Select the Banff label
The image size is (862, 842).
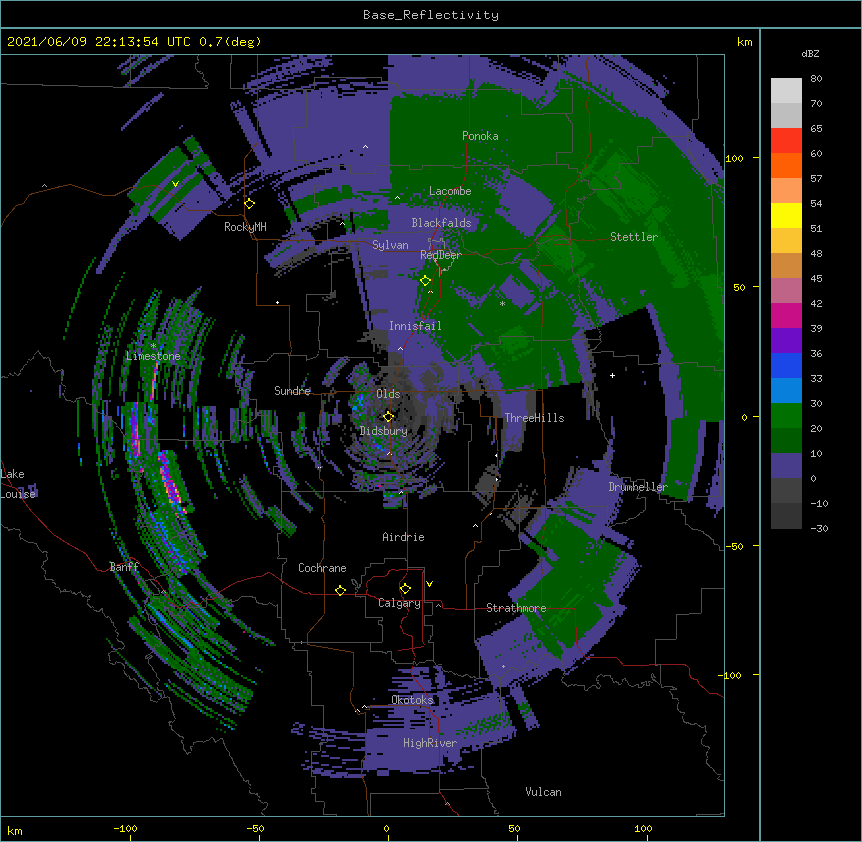tap(124, 567)
